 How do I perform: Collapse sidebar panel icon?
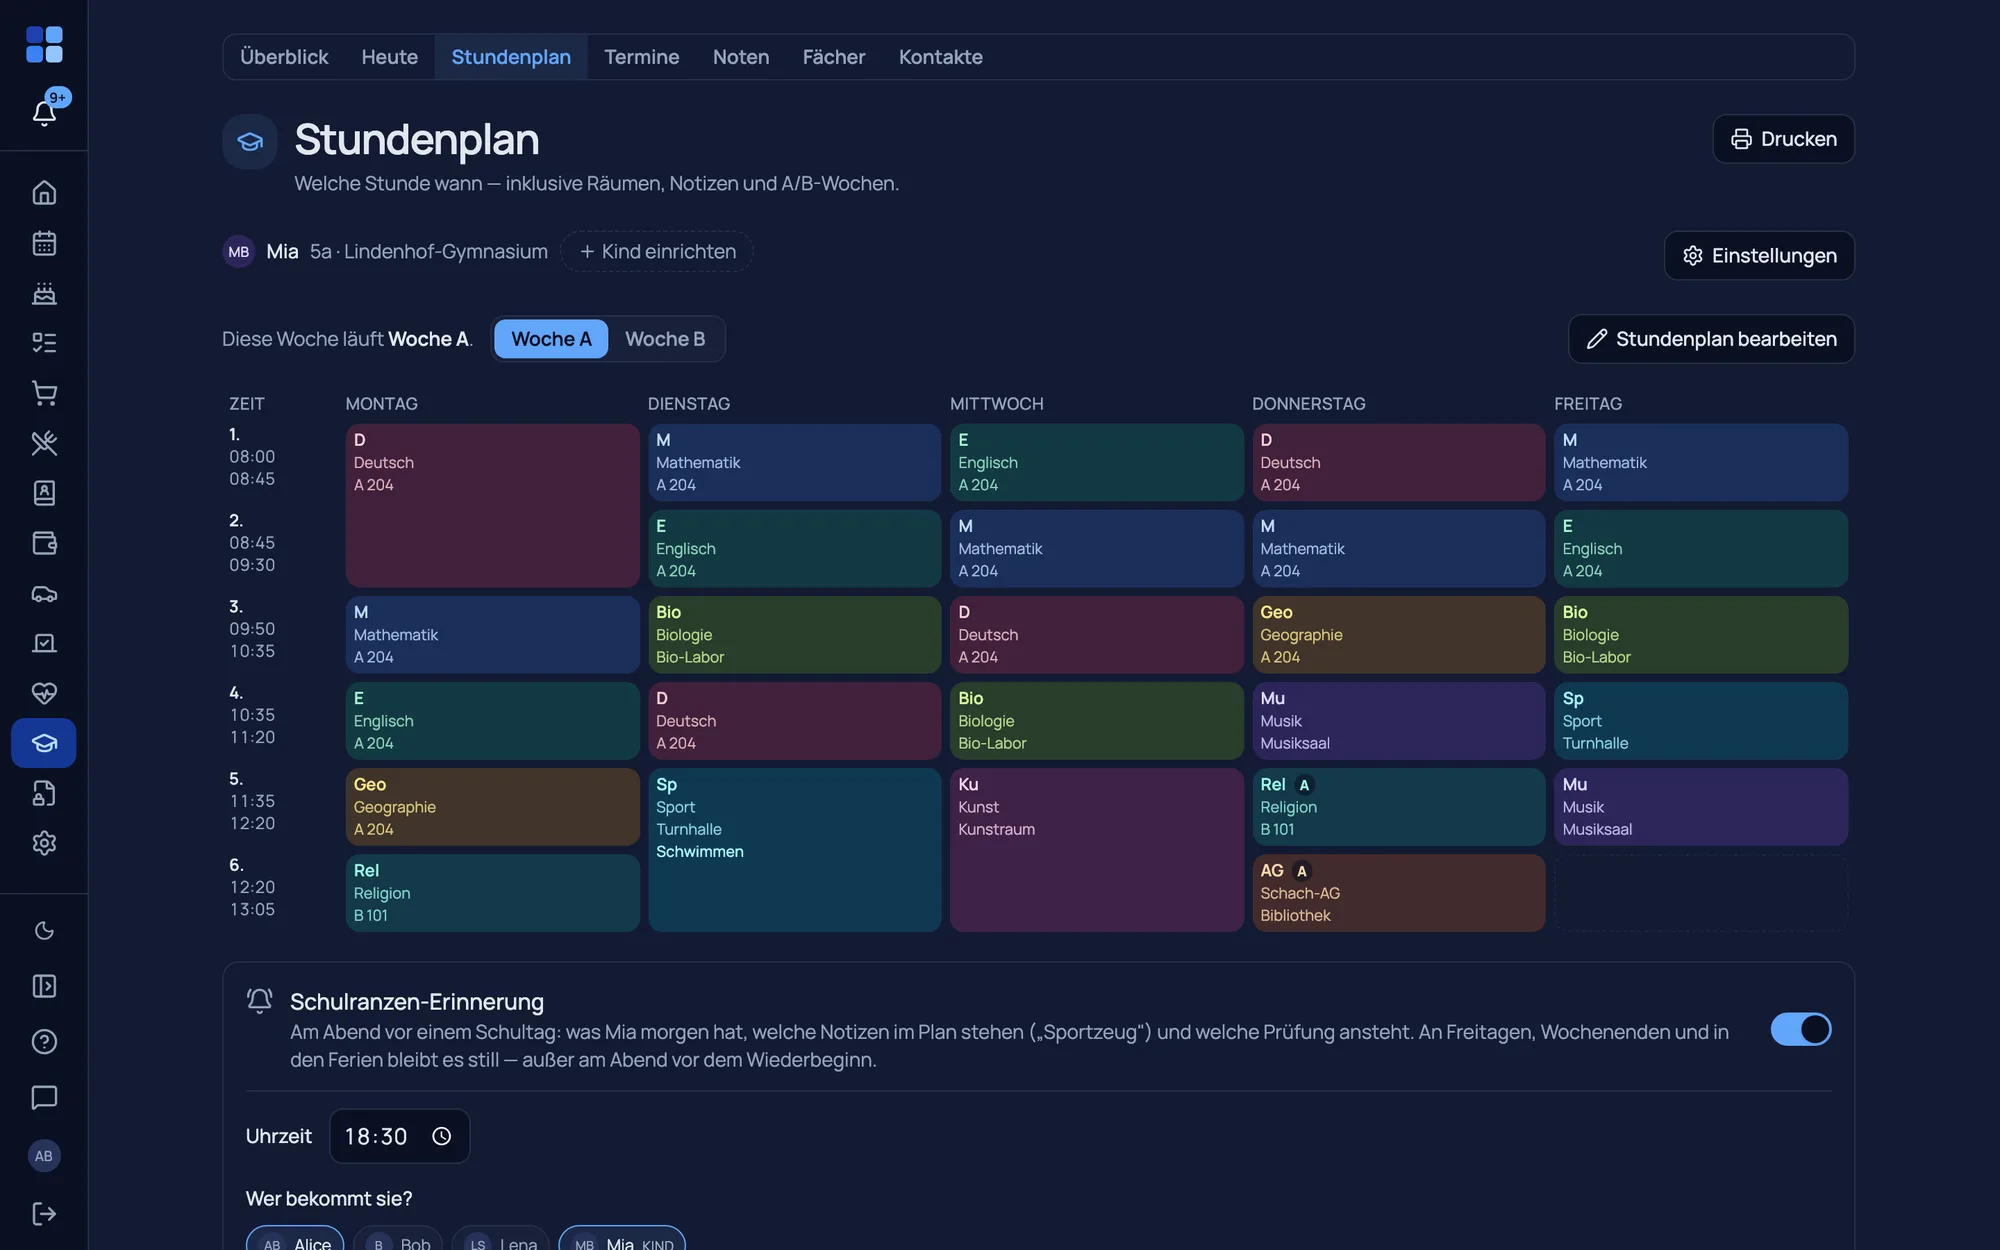44,986
